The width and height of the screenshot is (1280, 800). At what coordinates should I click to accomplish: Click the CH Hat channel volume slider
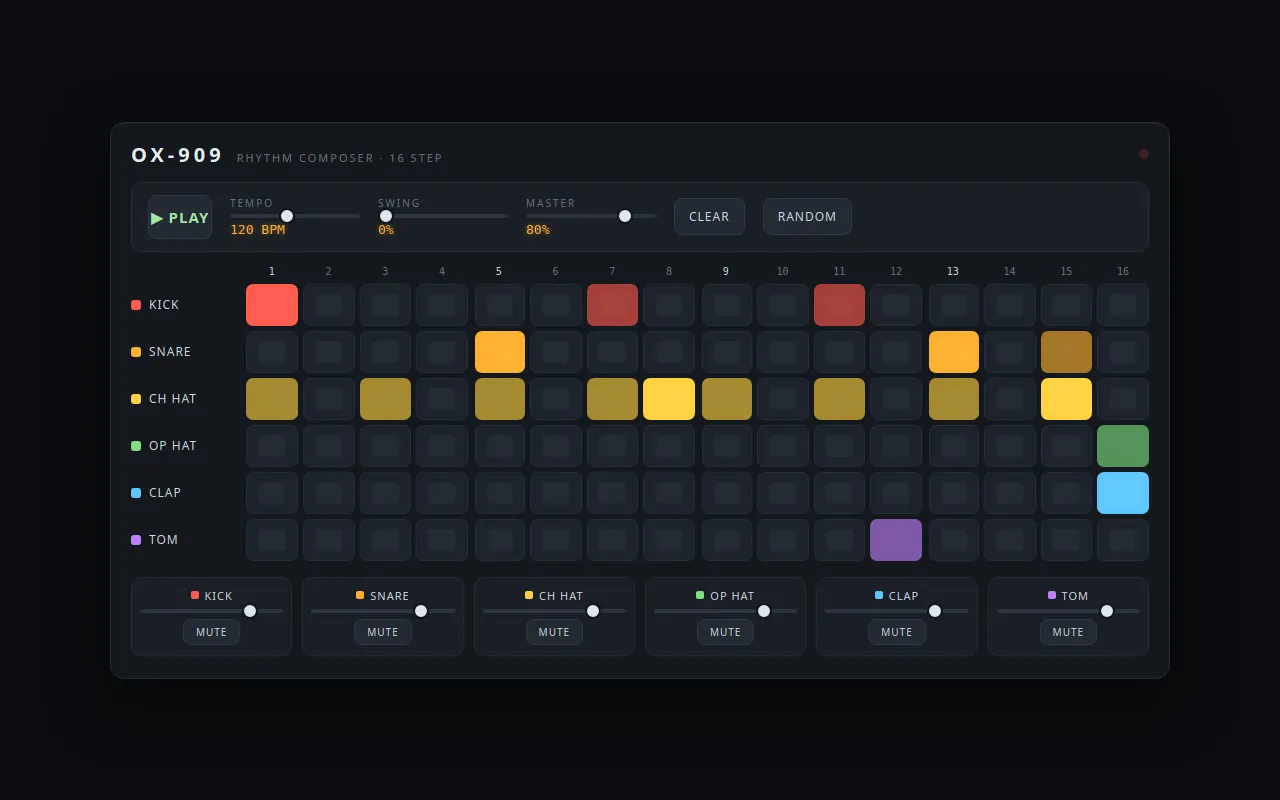pyautogui.click(x=554, y=611)
